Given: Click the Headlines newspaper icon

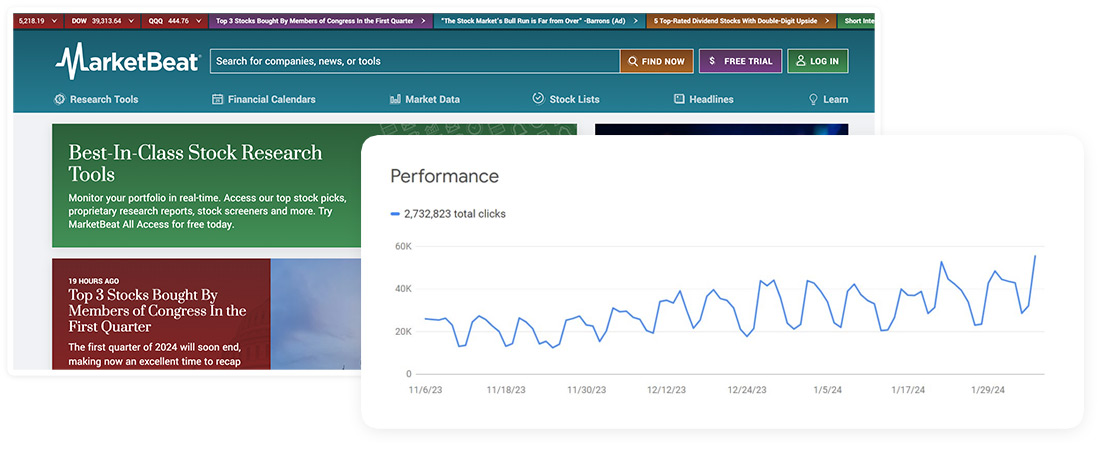Looking at the screenshot, I should pyautogui.click(x=679, y=99).
